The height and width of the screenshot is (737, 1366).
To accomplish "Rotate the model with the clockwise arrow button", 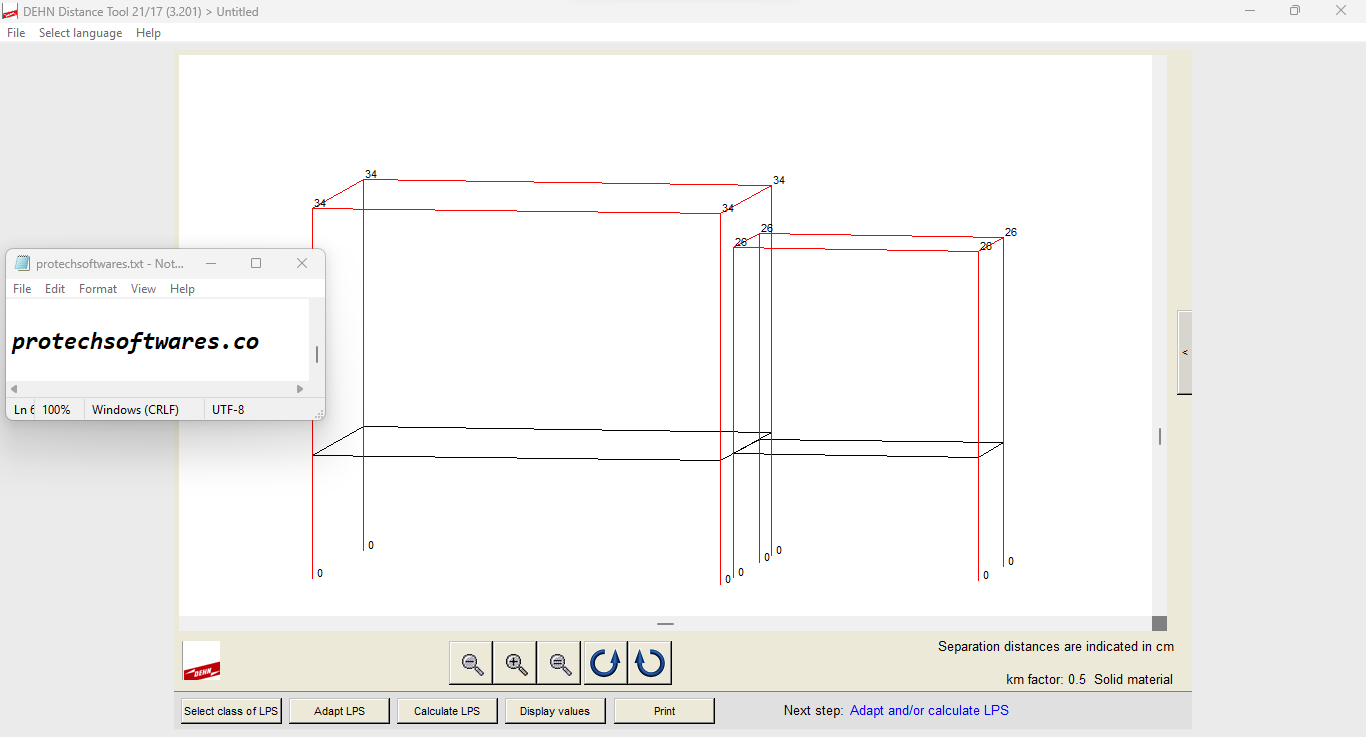I will click(x=650, y=663).
